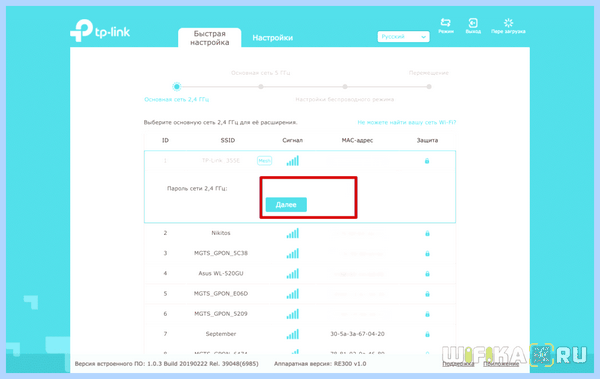Click signal bars for September network
The image size is (600, 379).
tap(292, 334)
